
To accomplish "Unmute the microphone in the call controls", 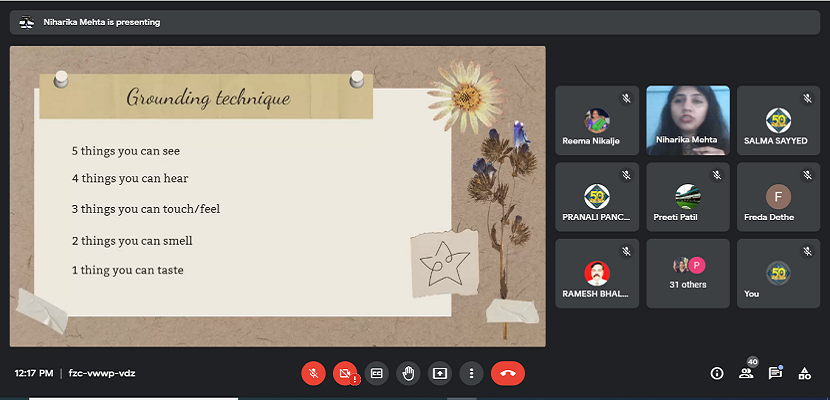I will point(313,374).
